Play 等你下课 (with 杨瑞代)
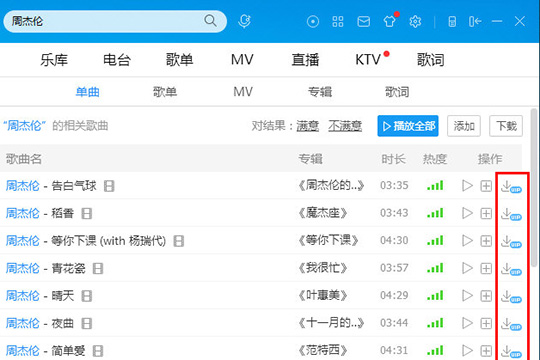Viewport: 540px width, 360px height. point(467,240)
